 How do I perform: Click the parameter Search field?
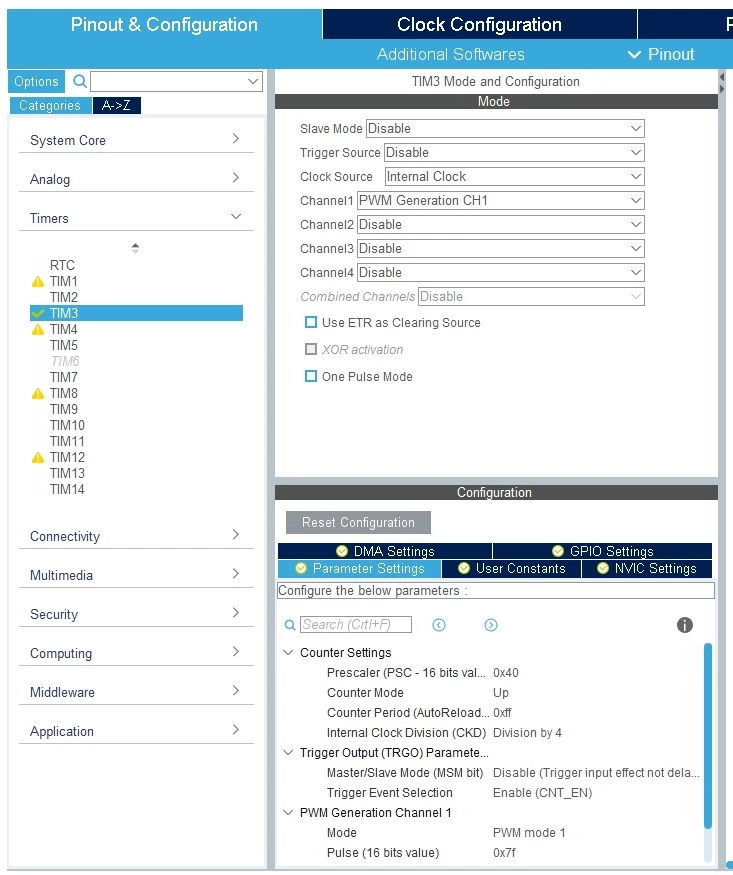point(356,624)
